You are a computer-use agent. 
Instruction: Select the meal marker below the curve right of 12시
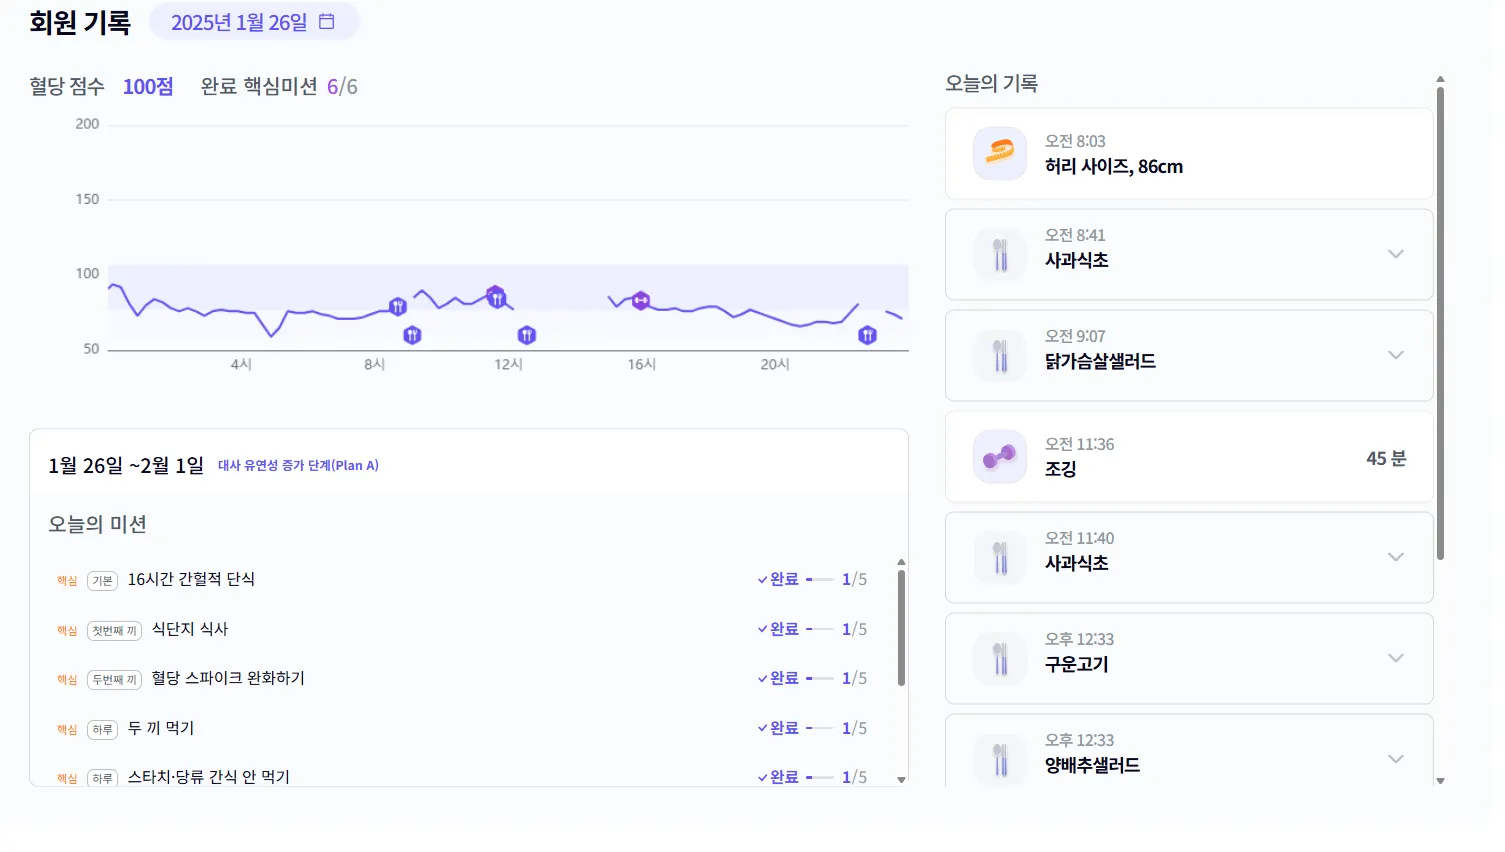(527, 335)
